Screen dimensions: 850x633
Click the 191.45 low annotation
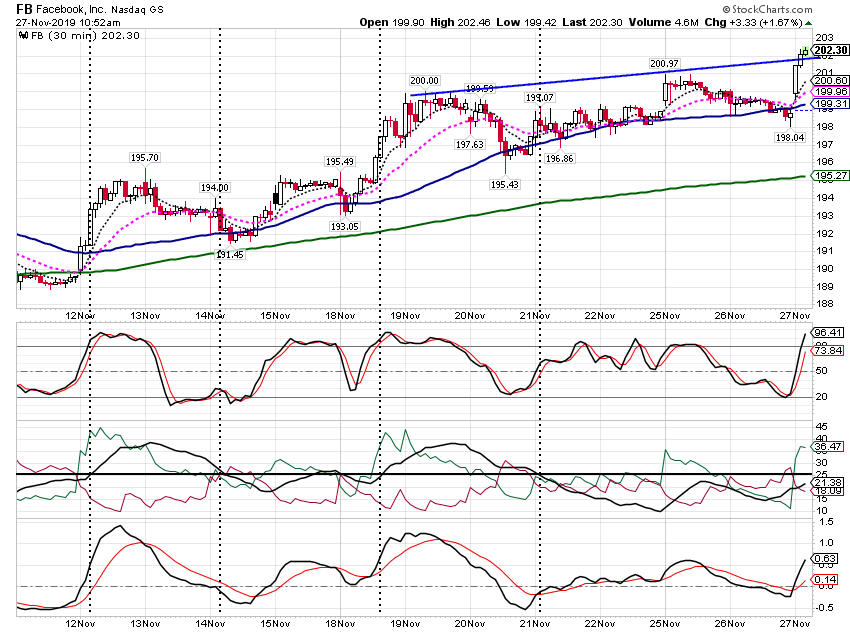tap(230, 254)
